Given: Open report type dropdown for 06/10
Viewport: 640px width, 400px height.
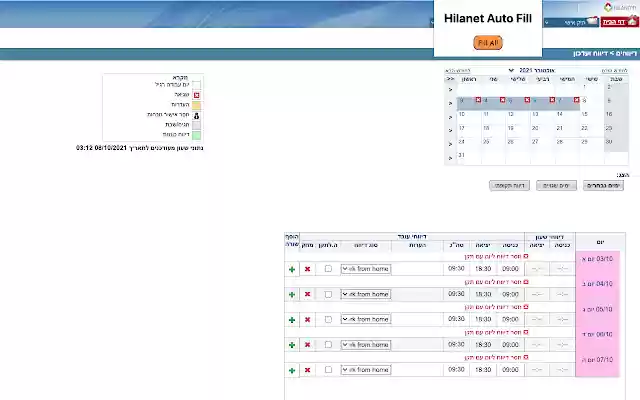Looking at the screenshot, I should [x=366, y=344].
